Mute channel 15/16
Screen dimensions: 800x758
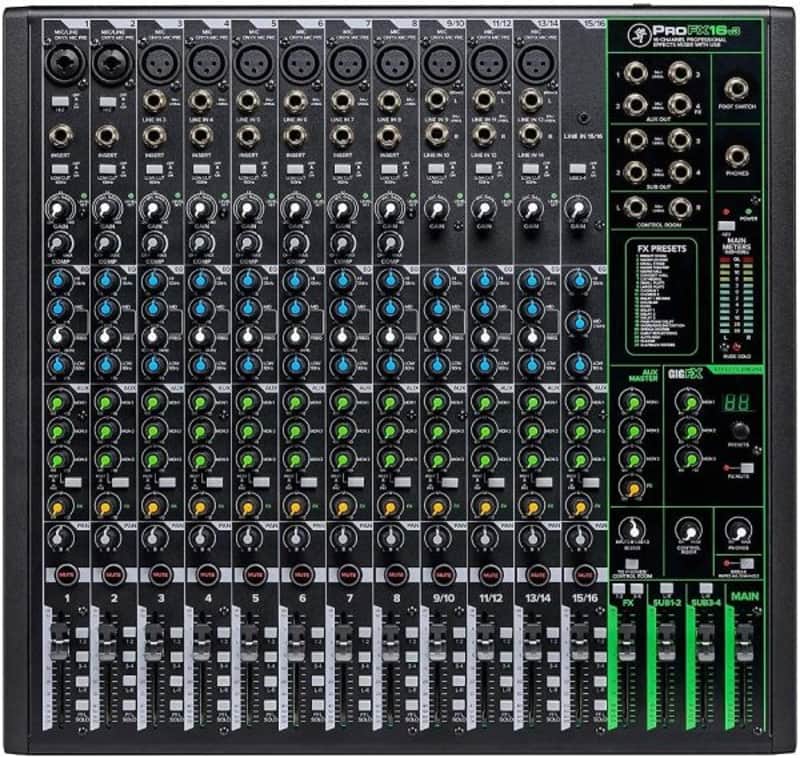pos(584,575)
